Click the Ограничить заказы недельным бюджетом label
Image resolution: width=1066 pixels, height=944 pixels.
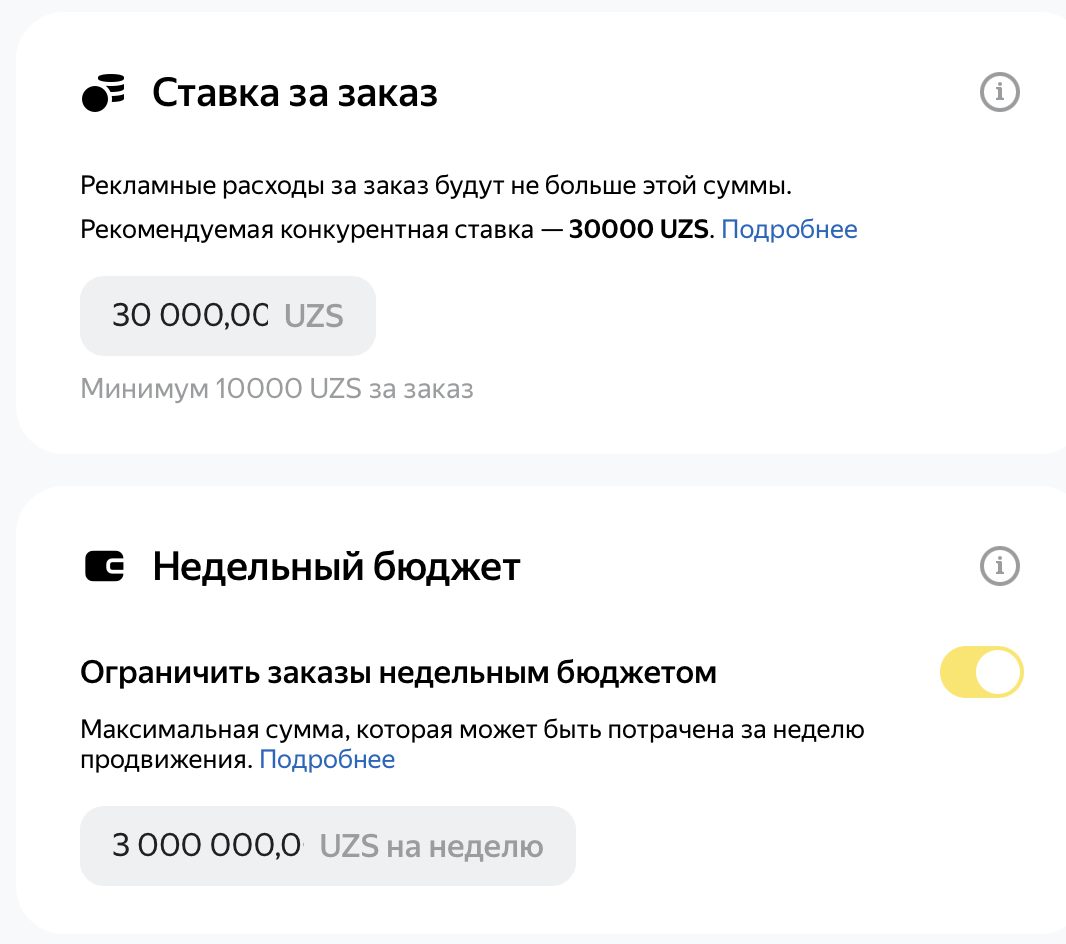398,672
